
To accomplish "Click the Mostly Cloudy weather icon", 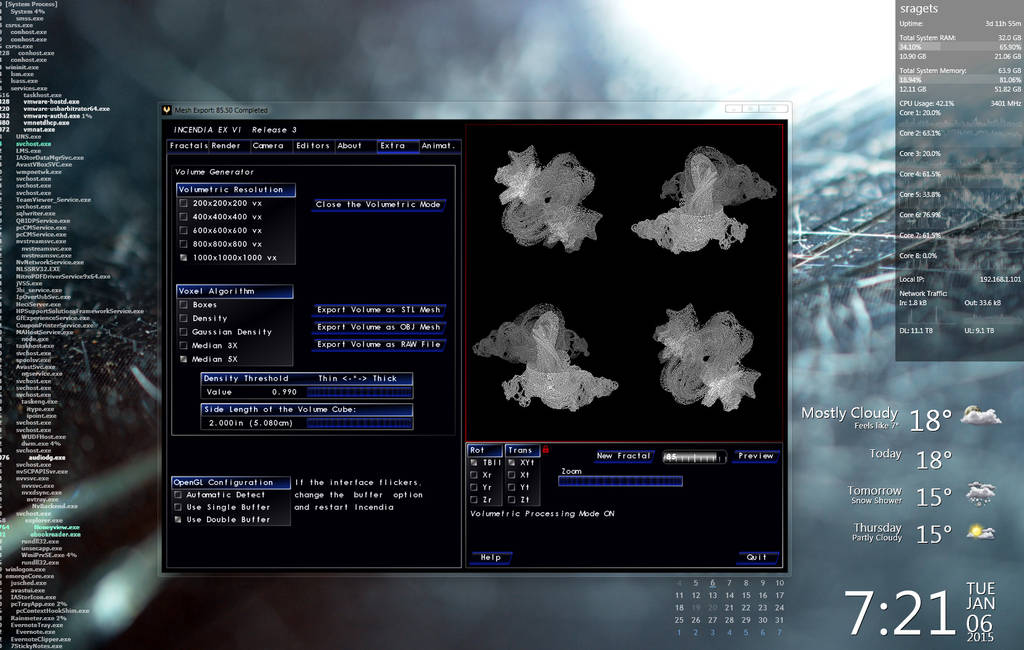I will coord(980,415).
